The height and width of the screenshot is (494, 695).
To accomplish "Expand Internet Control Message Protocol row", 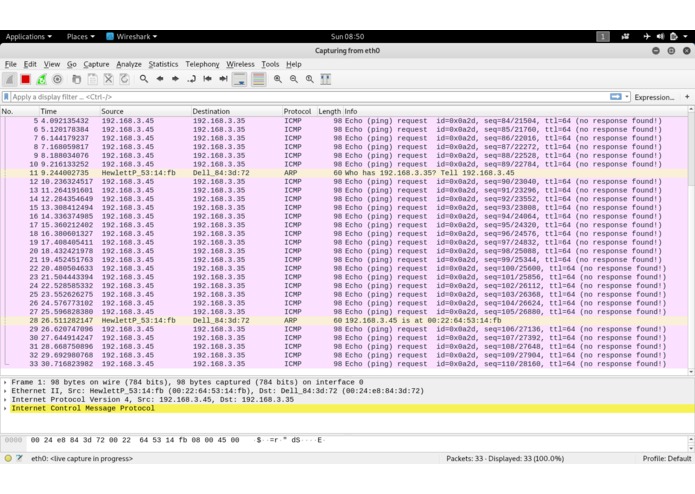I will tap(5, 408).
